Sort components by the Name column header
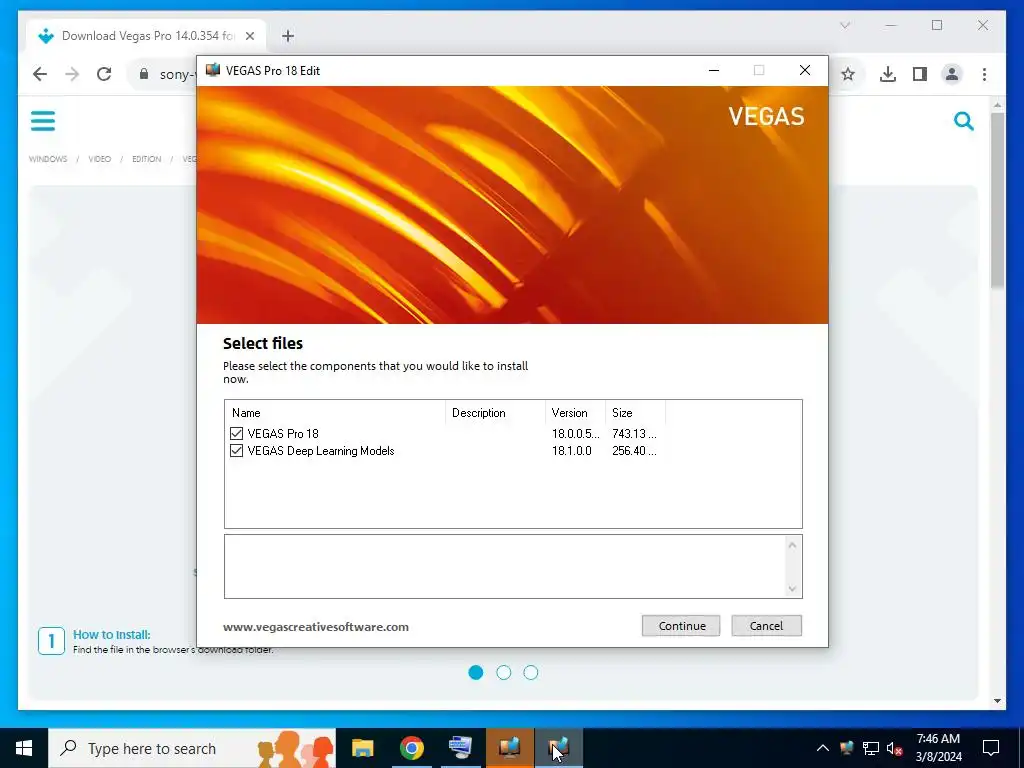 [x=246, y=413]
